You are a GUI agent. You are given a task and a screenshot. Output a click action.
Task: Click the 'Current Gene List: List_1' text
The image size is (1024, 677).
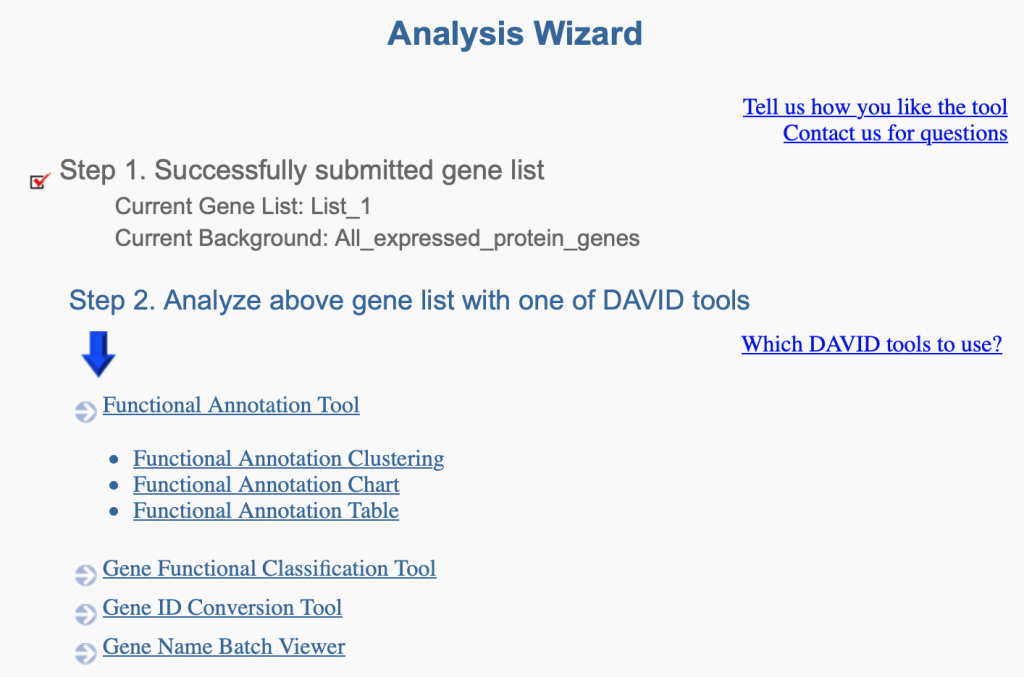[x=250, y=207]
